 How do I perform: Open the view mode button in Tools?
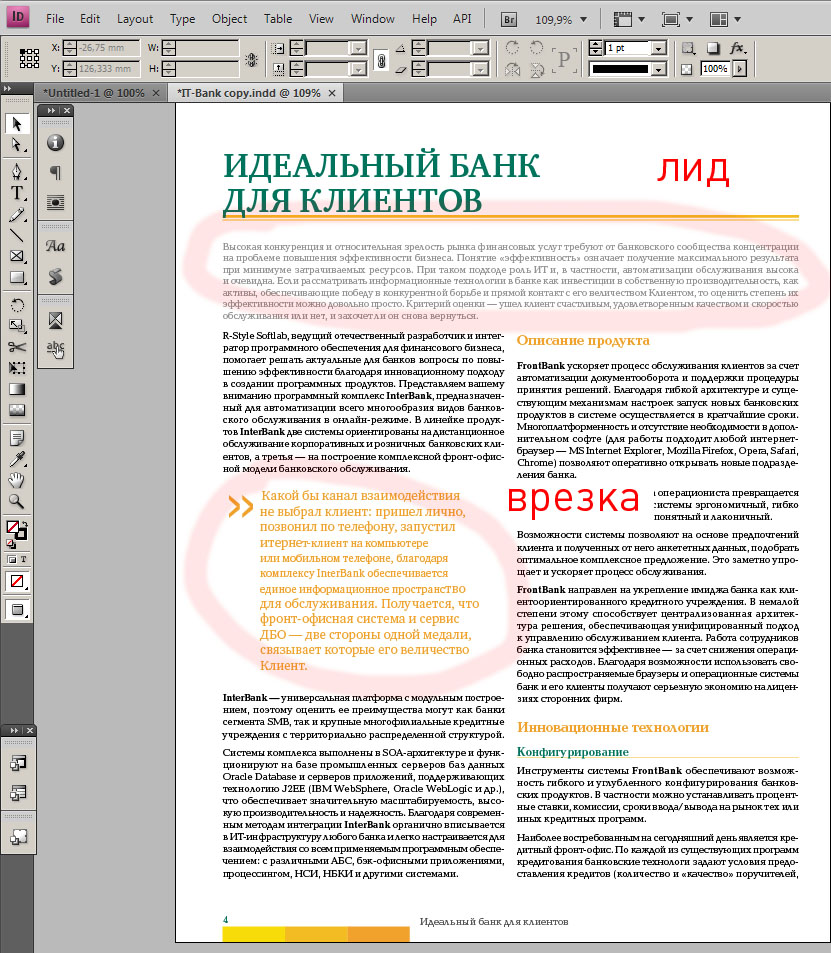coord(17,610)
